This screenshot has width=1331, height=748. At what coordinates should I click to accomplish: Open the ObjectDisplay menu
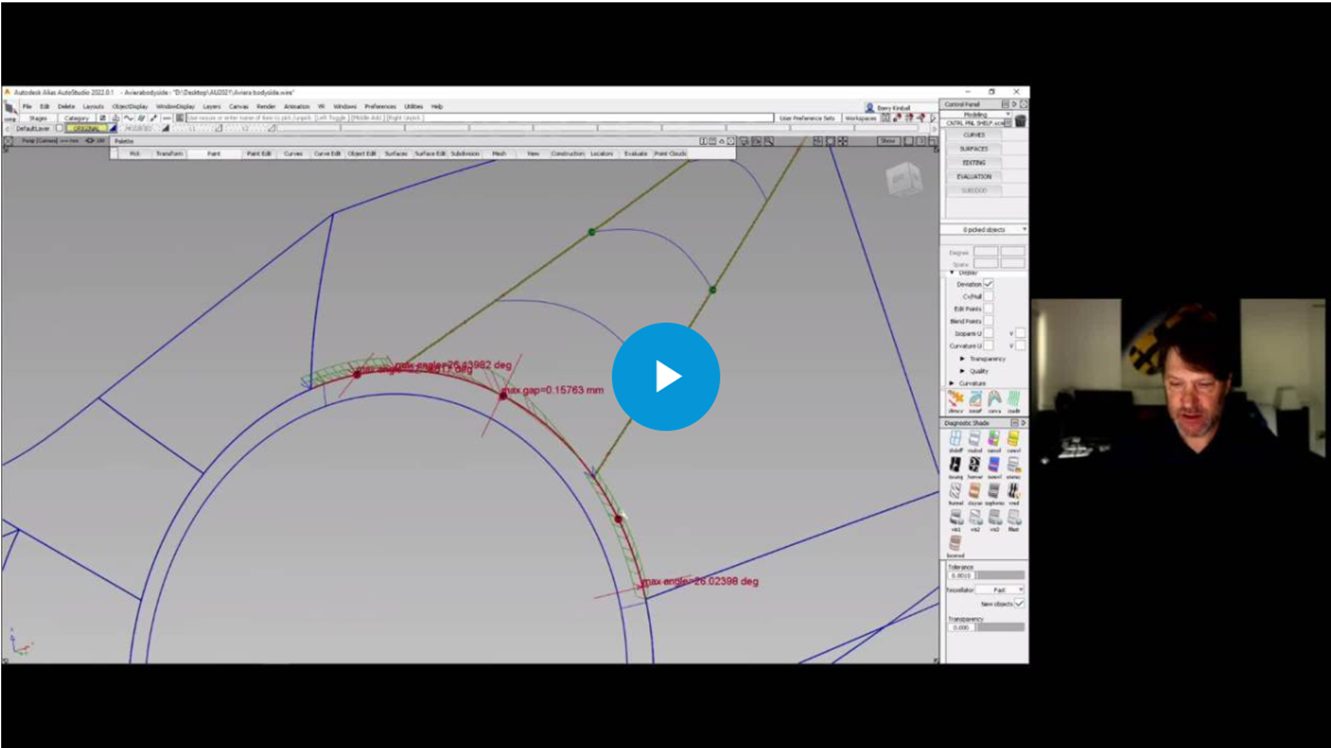[131, 106]
